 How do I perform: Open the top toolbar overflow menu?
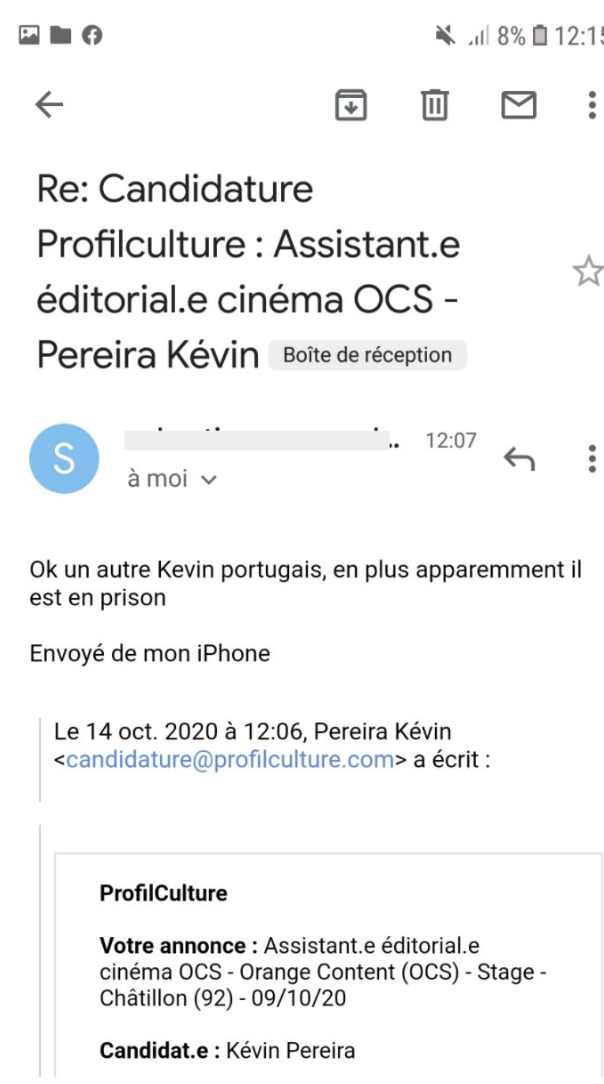tap(591, 104)
